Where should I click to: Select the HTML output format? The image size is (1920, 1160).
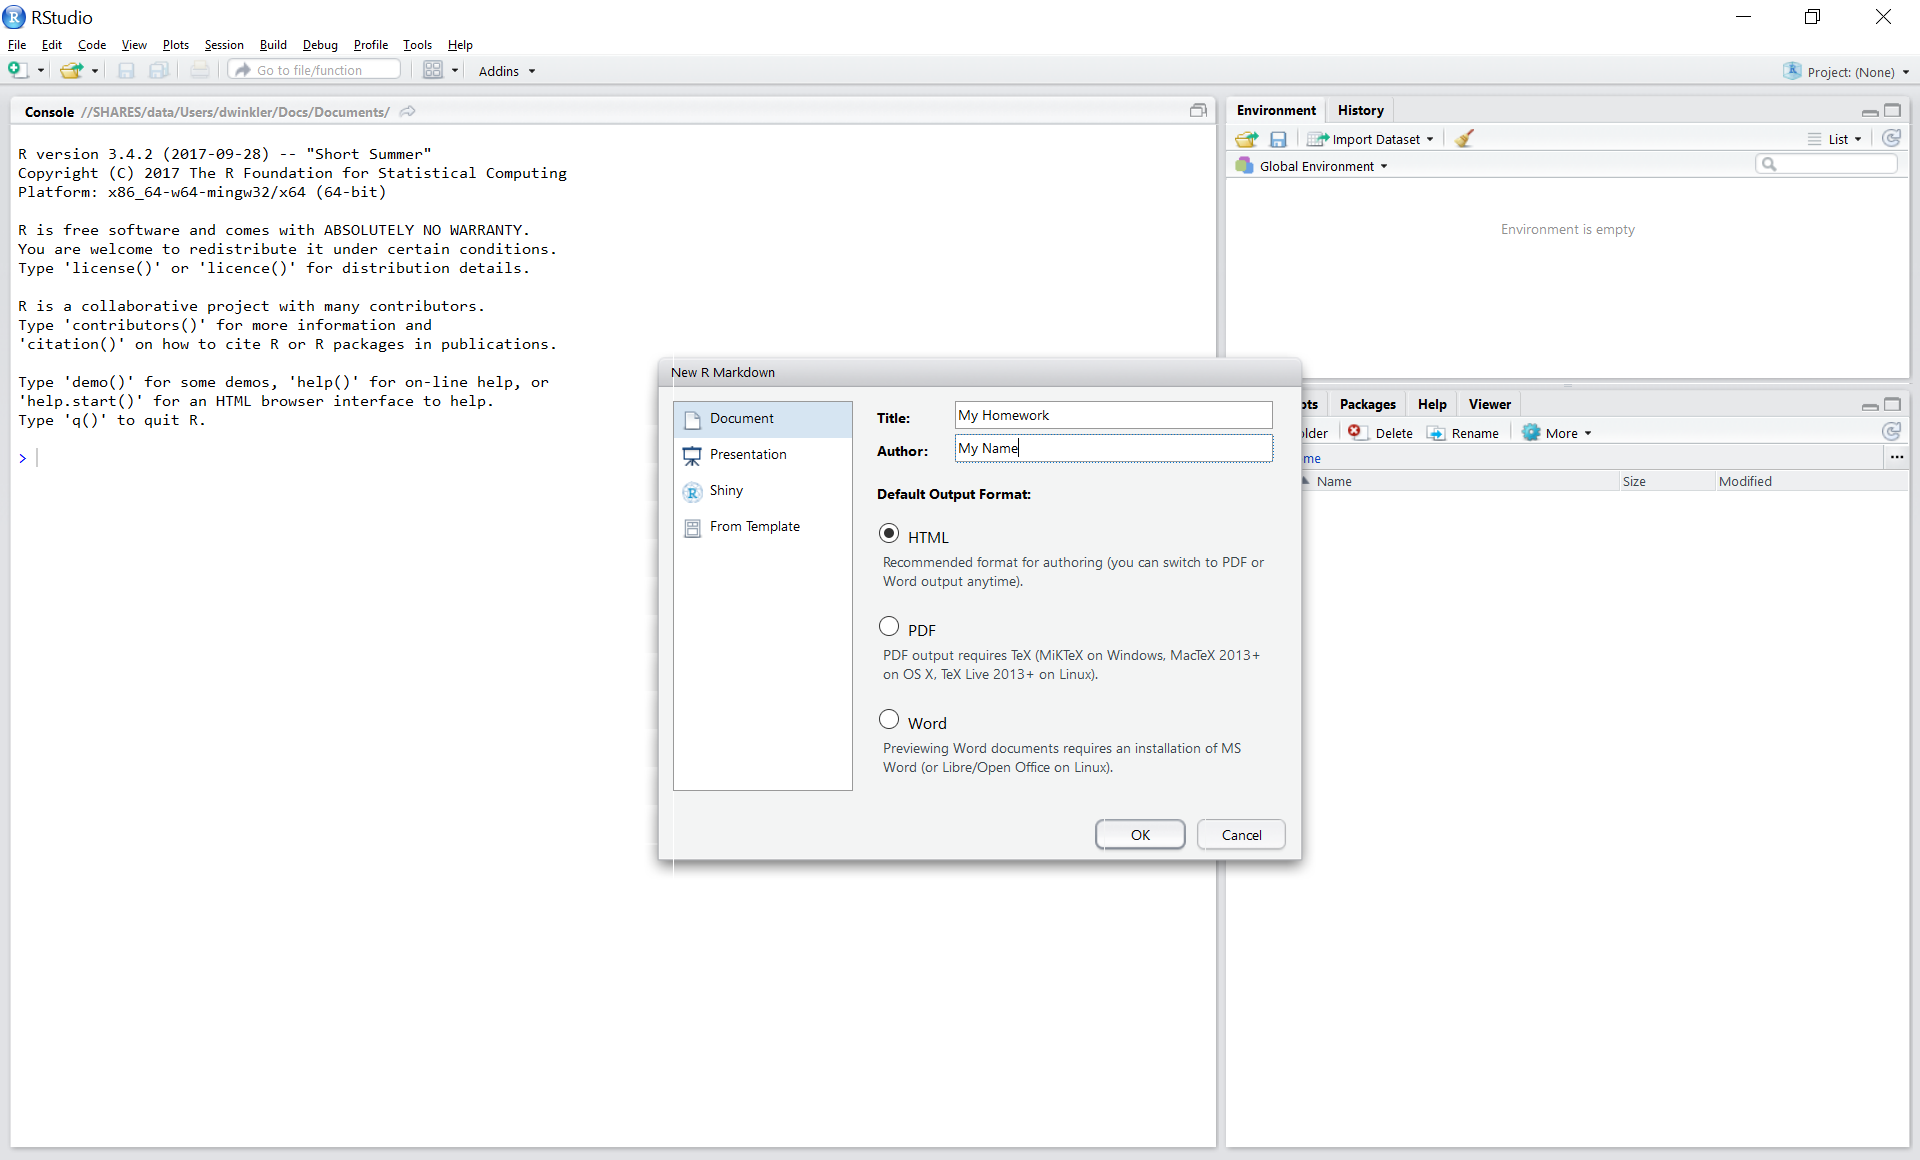pos(889,534)
